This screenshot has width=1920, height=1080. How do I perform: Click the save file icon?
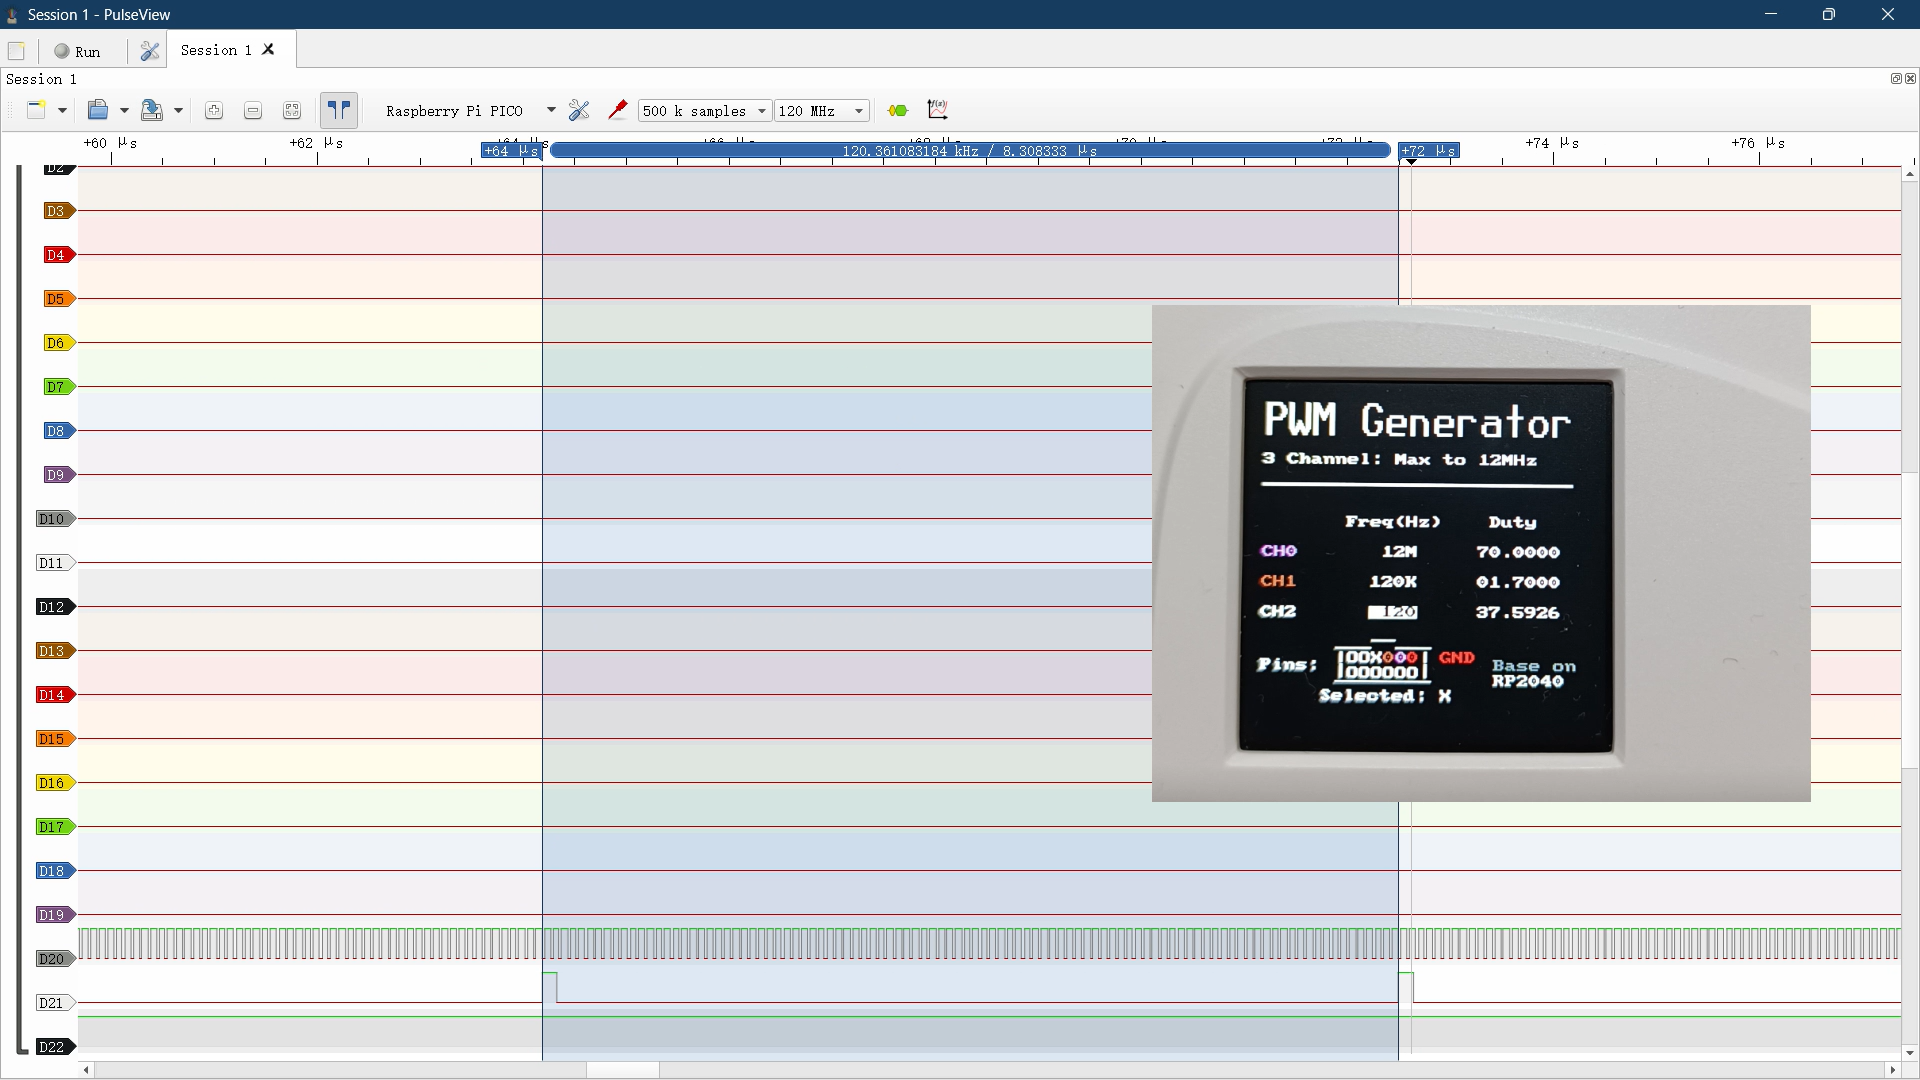pos(152,110)
